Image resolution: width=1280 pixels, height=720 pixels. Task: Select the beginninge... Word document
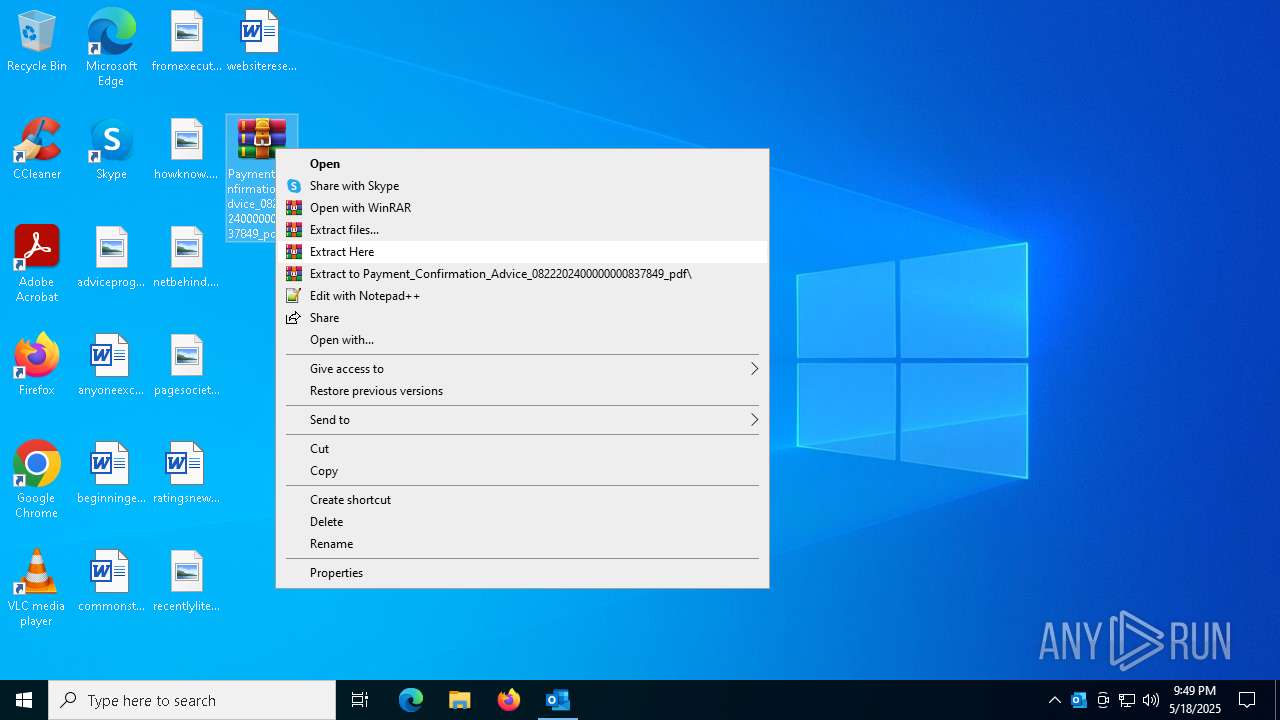(111, 474)
